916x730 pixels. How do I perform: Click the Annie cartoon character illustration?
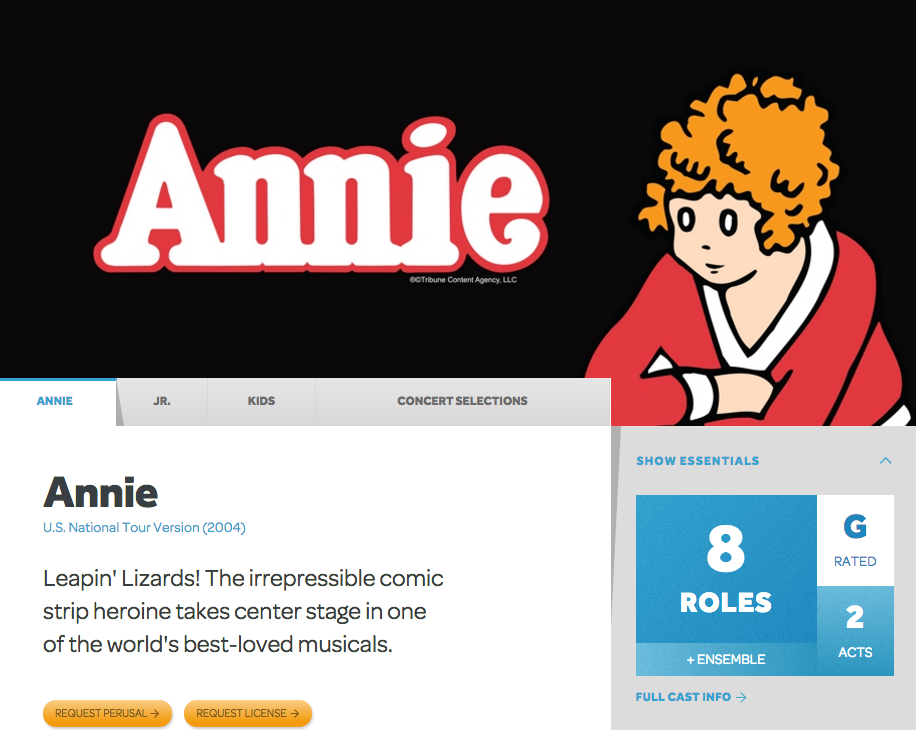click(750, 251)
